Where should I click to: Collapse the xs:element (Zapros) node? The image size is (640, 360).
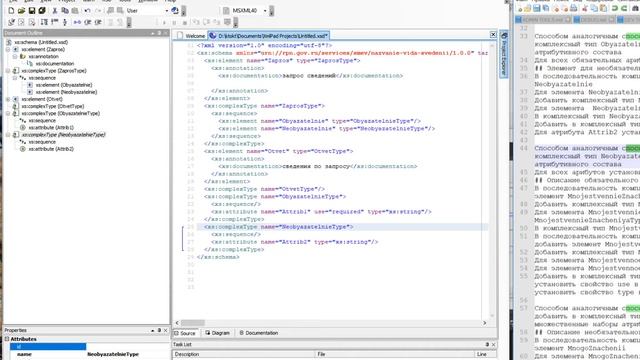point(8,49)
